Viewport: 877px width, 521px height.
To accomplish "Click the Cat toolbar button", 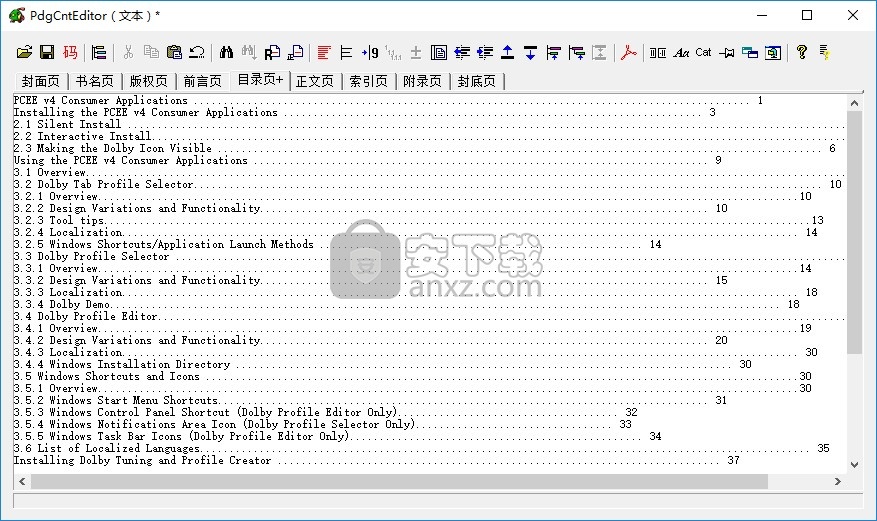I will [703, 53].
